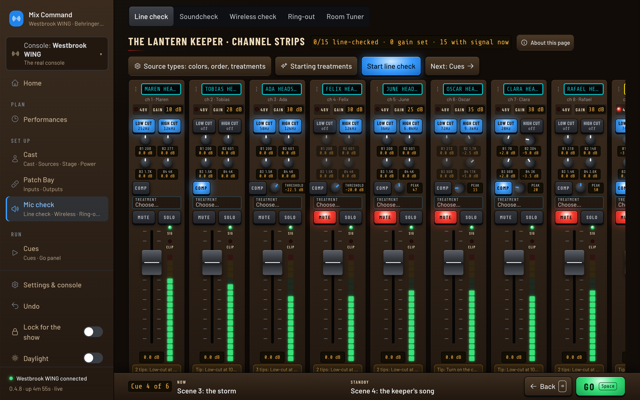Viewport: 640px width, 400px height.
Task: Click the drag handle on Maren's channel strip
Action: tap(136, 89)
